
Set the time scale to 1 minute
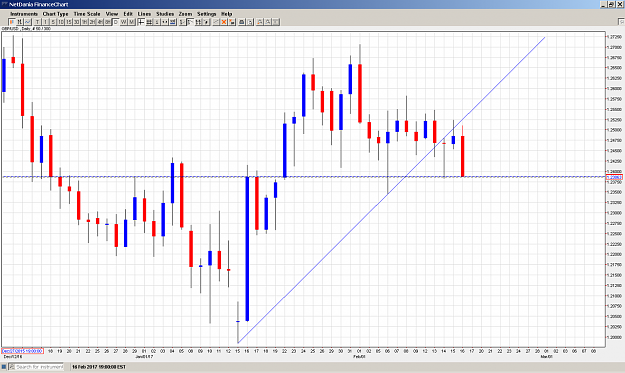pyautogui.click(x=45, y=22)
